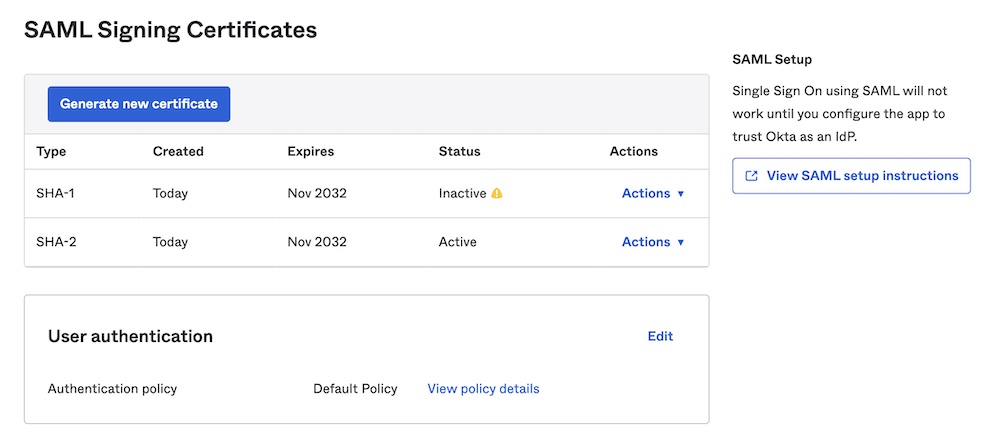The height and width of the screenshot is (447, 1000).
Task: Click the yellow warning icon beside Inactive
Action: (x=497, y=193)
